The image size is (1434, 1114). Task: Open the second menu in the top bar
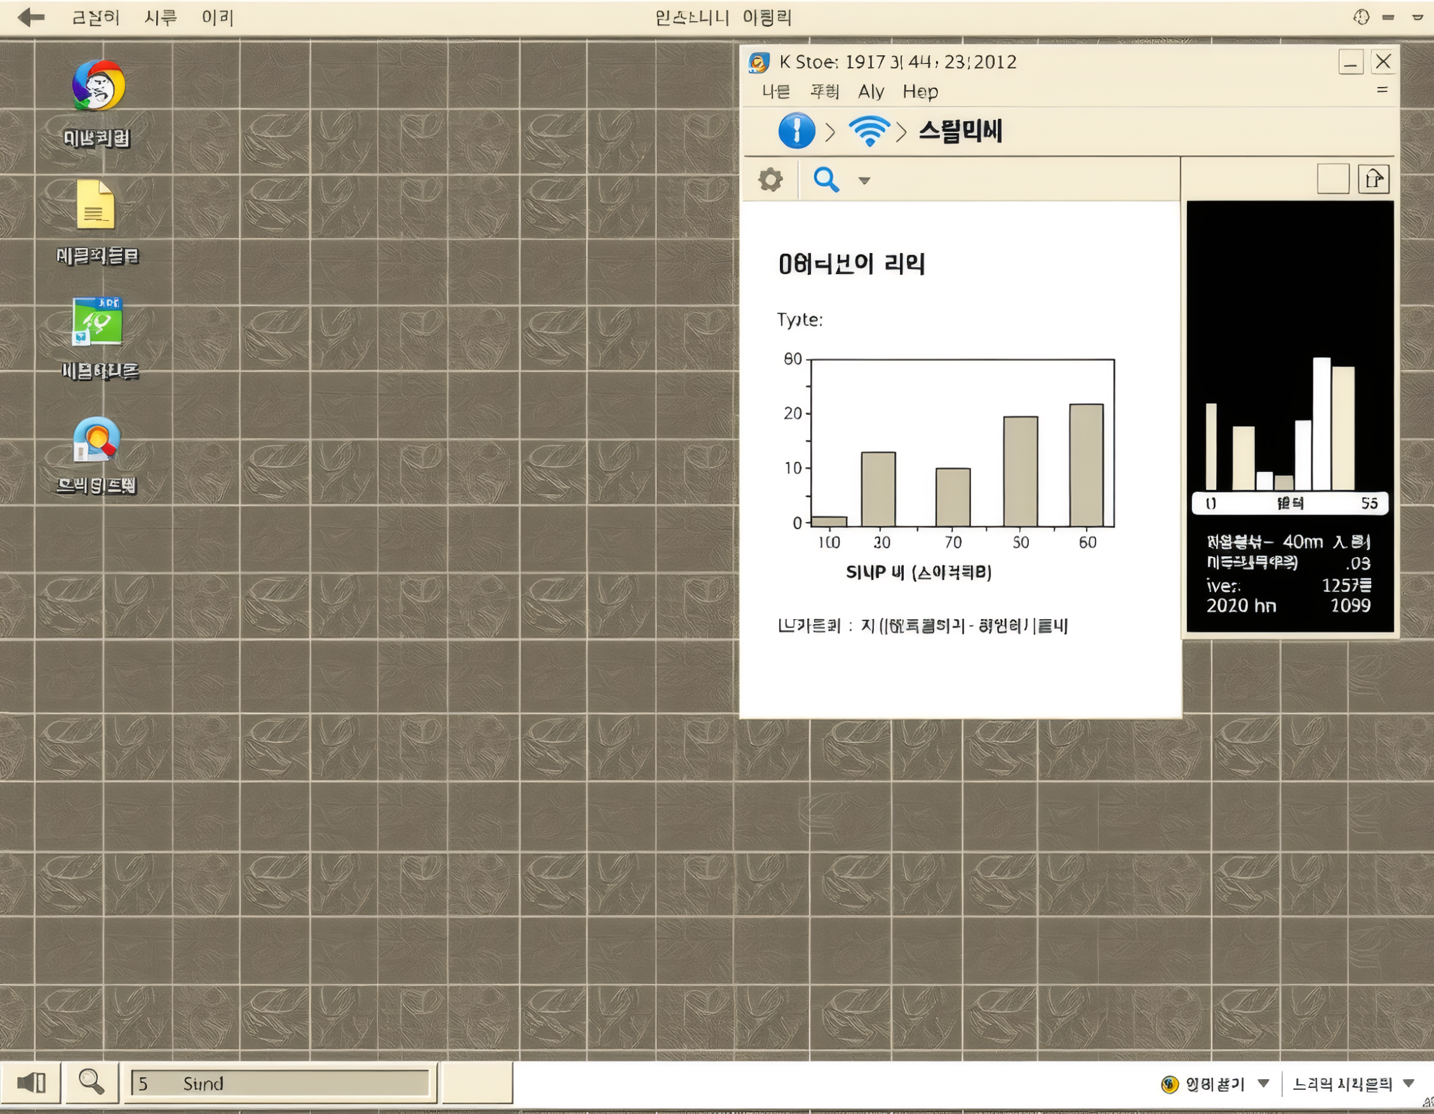pyautogui.click(x=160, y=17)
